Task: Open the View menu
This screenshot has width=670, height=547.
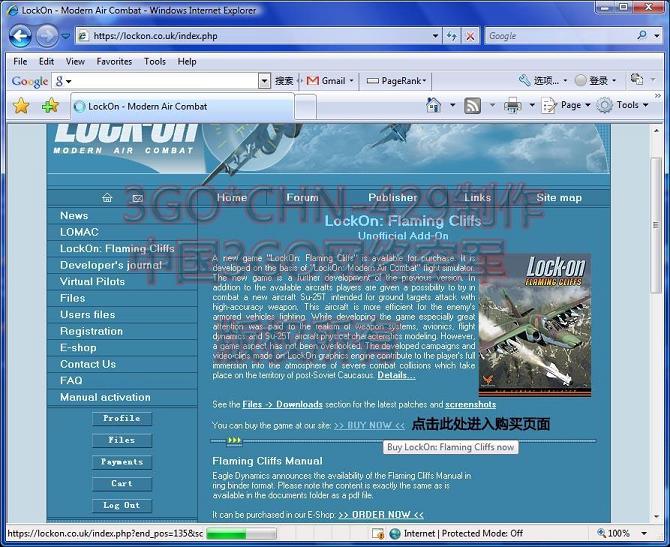Action: coord(75,62)
